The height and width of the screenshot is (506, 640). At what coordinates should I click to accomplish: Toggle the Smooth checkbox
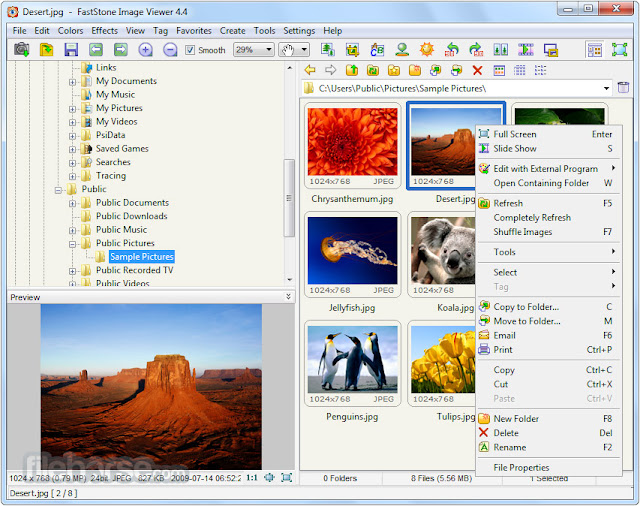click(x=190, y=50)
